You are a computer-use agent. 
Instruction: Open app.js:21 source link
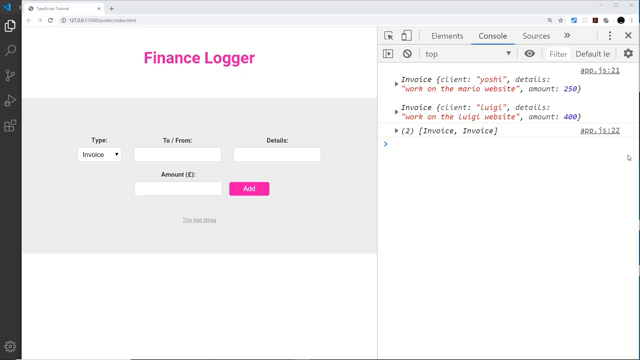tap(600, 71)
